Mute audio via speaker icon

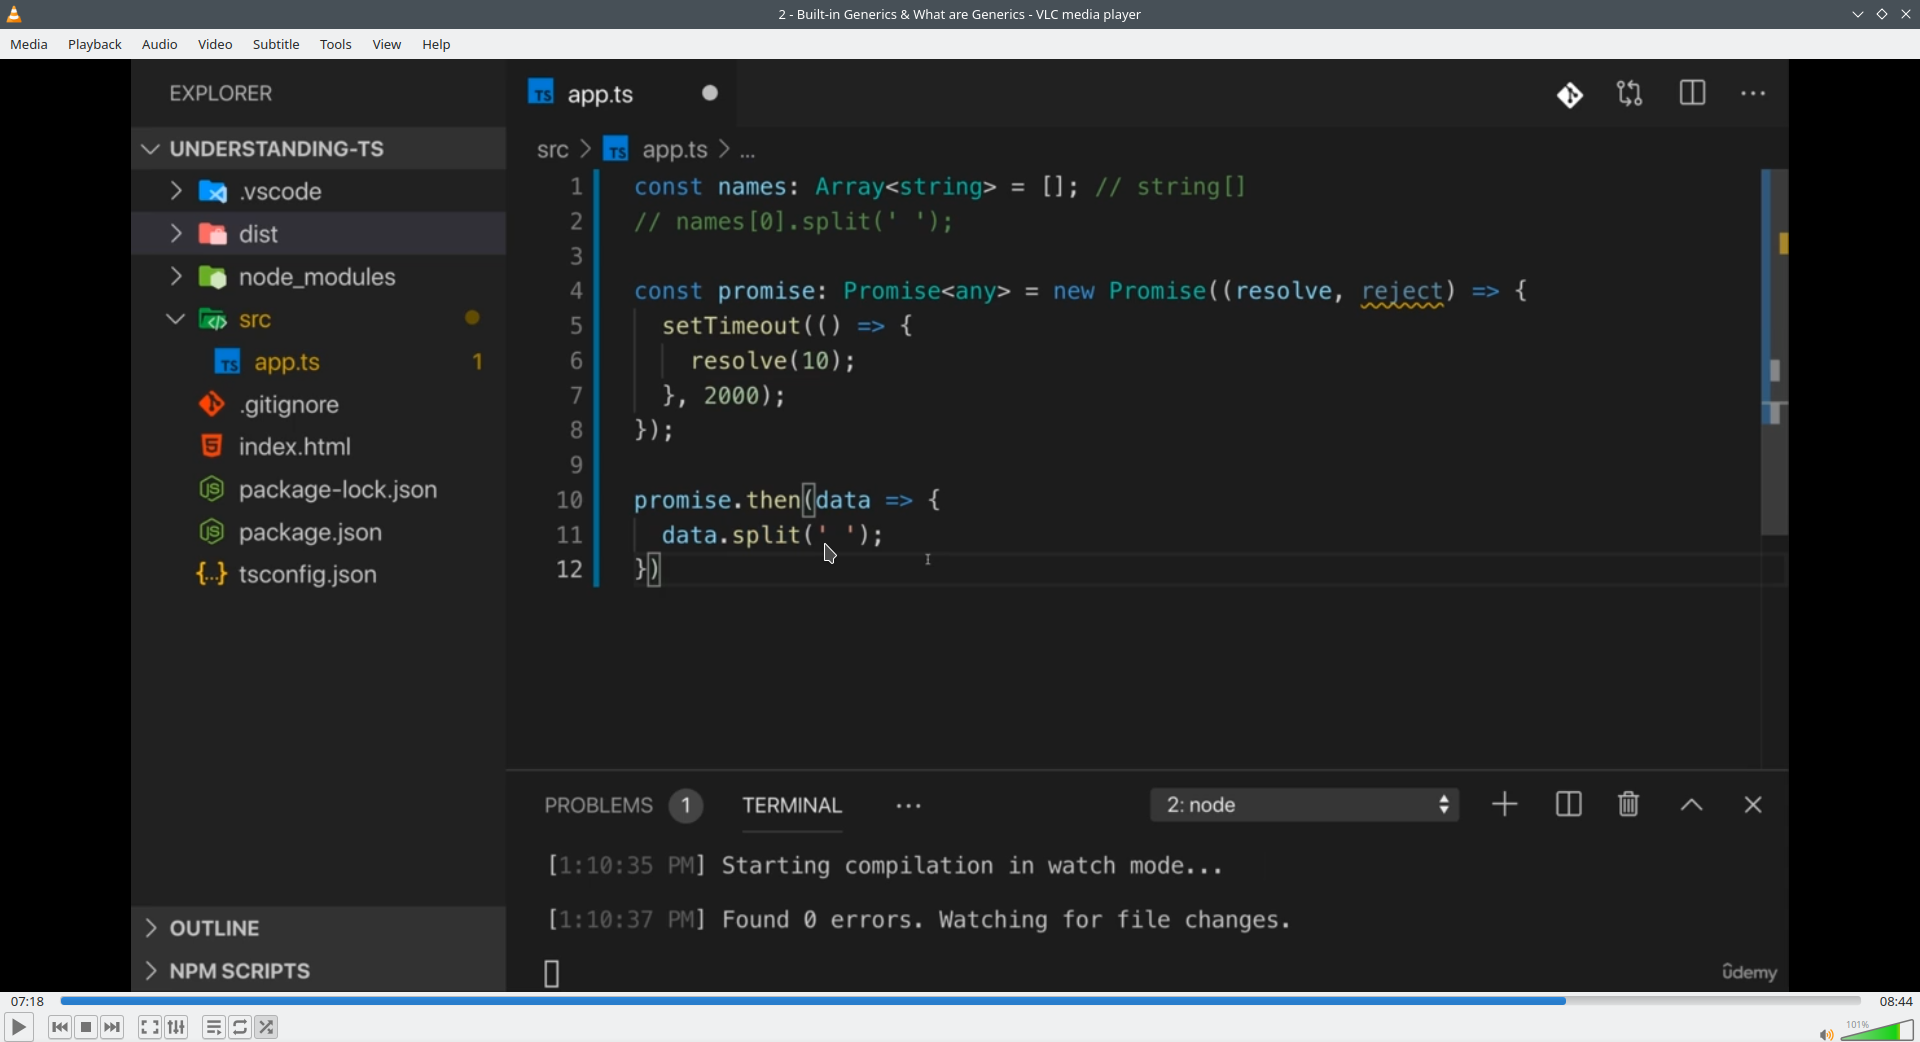[x=1826, y=1034]
